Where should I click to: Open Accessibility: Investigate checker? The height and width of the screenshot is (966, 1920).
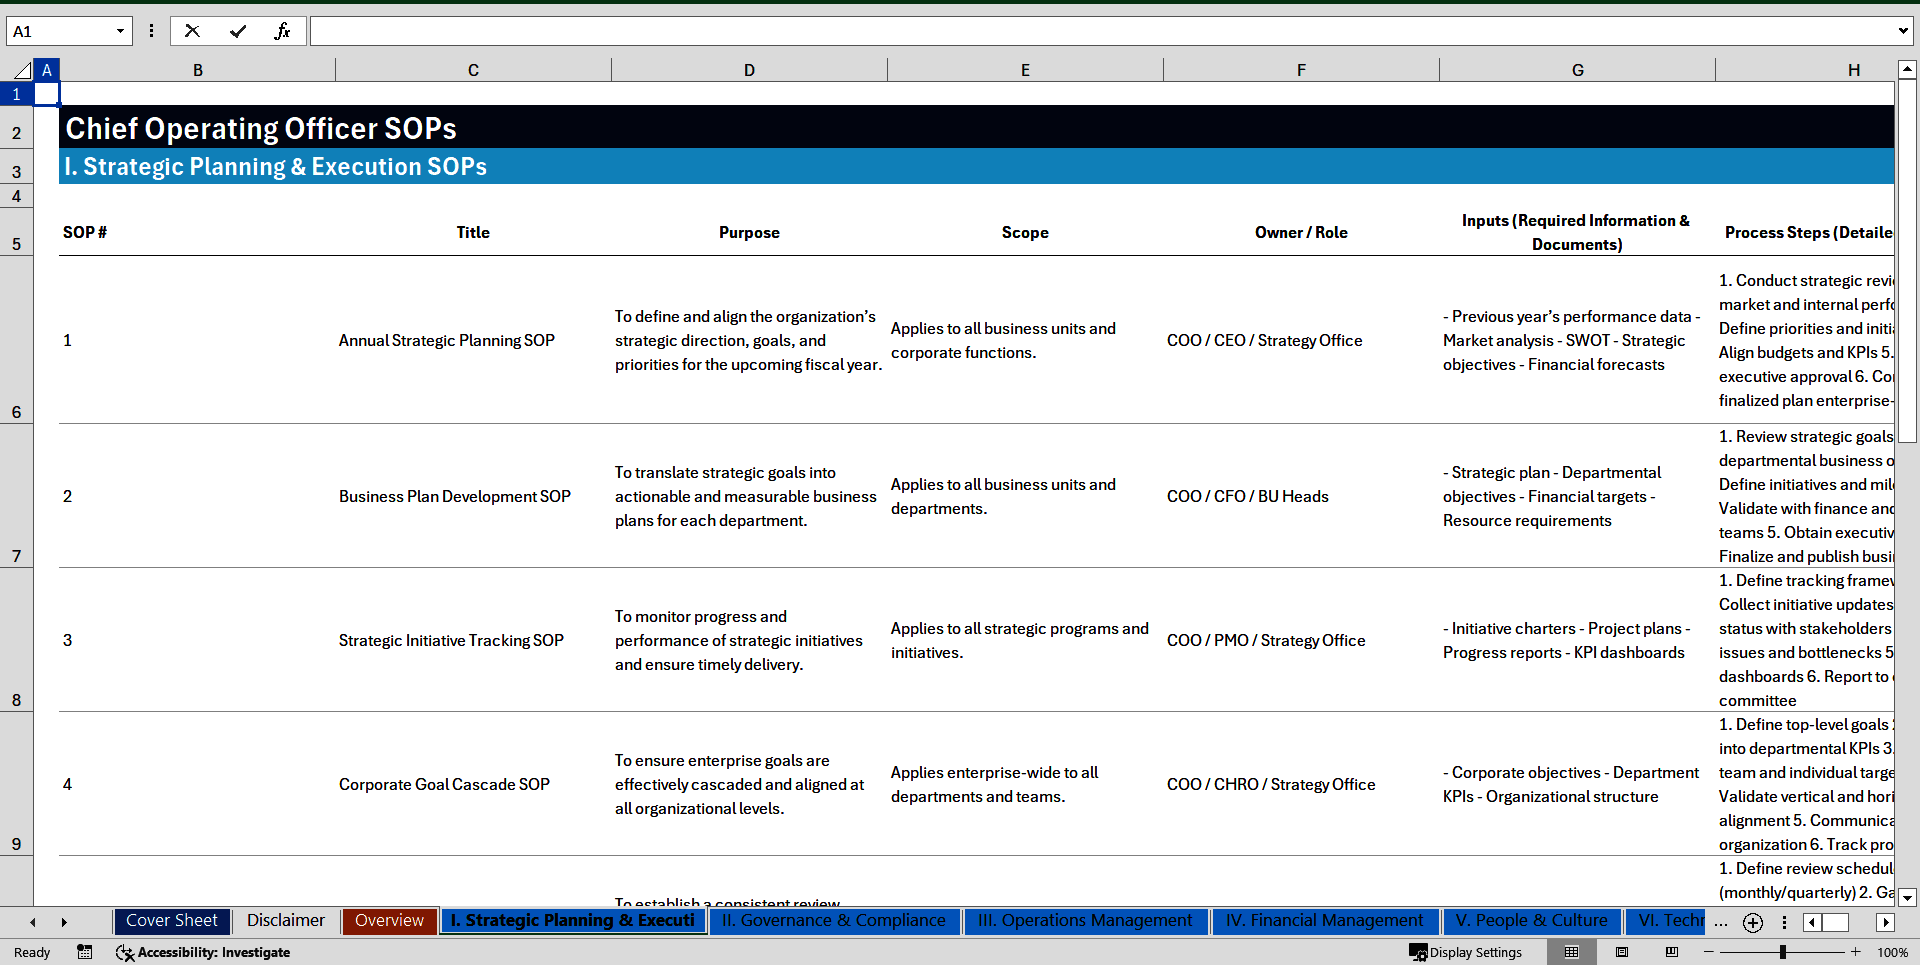pos(203,952)
